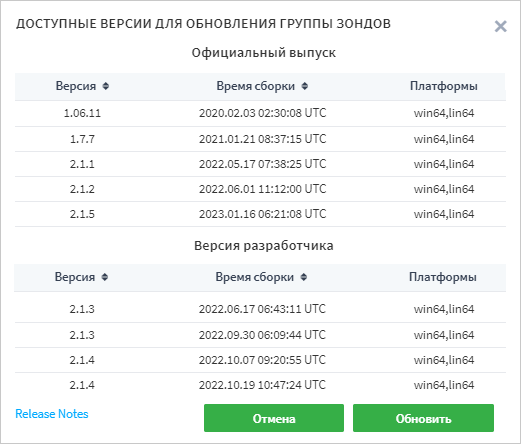
Task: Click build time 2020.02.03 02:30:08 UTC
Action: point(262,113)
